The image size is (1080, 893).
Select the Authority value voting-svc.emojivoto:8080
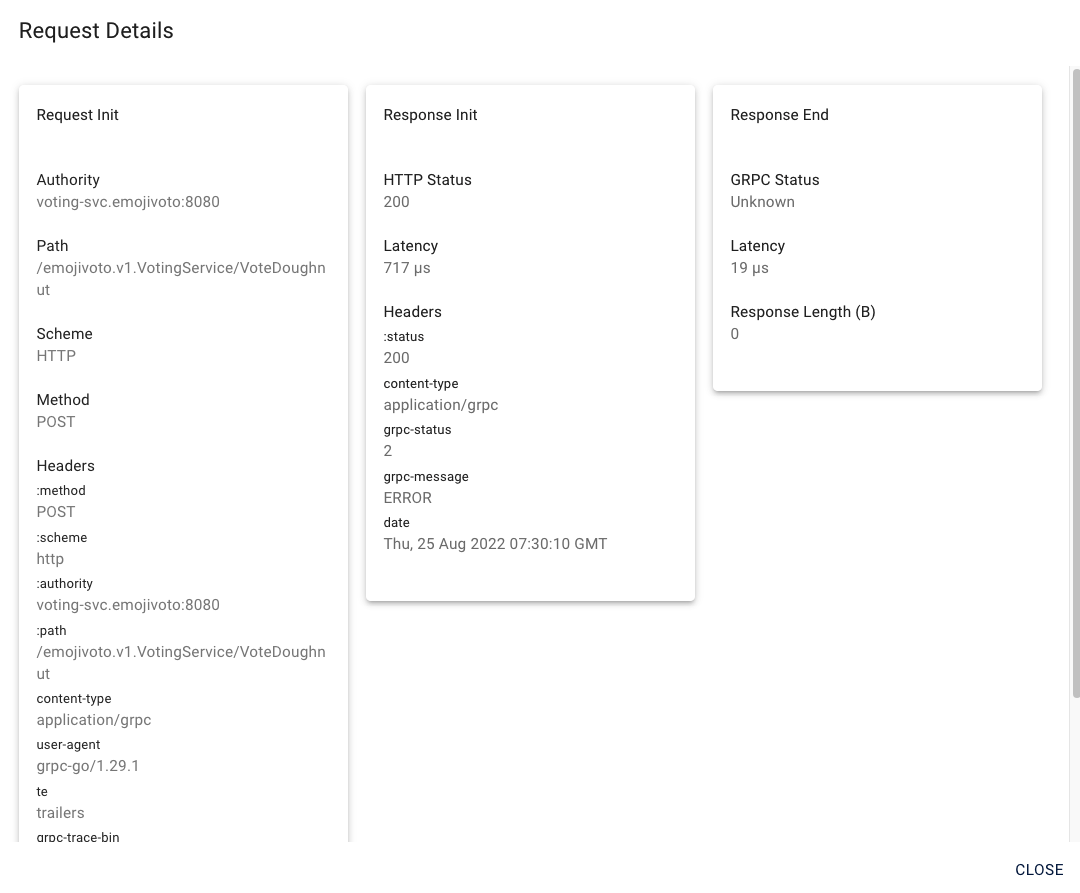click(x=128, y=202)
